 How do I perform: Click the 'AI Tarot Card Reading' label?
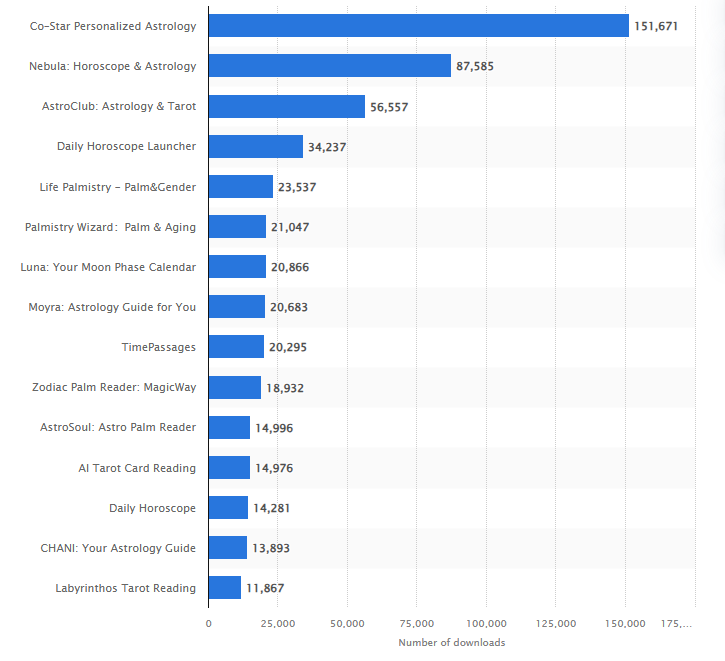pos(137,468)
